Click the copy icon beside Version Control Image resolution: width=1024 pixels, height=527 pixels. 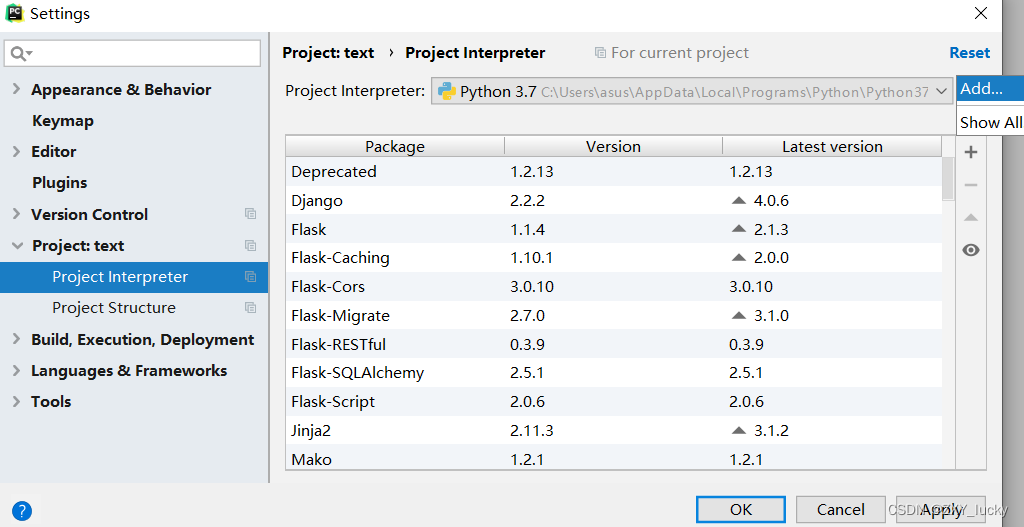[250, 214]
